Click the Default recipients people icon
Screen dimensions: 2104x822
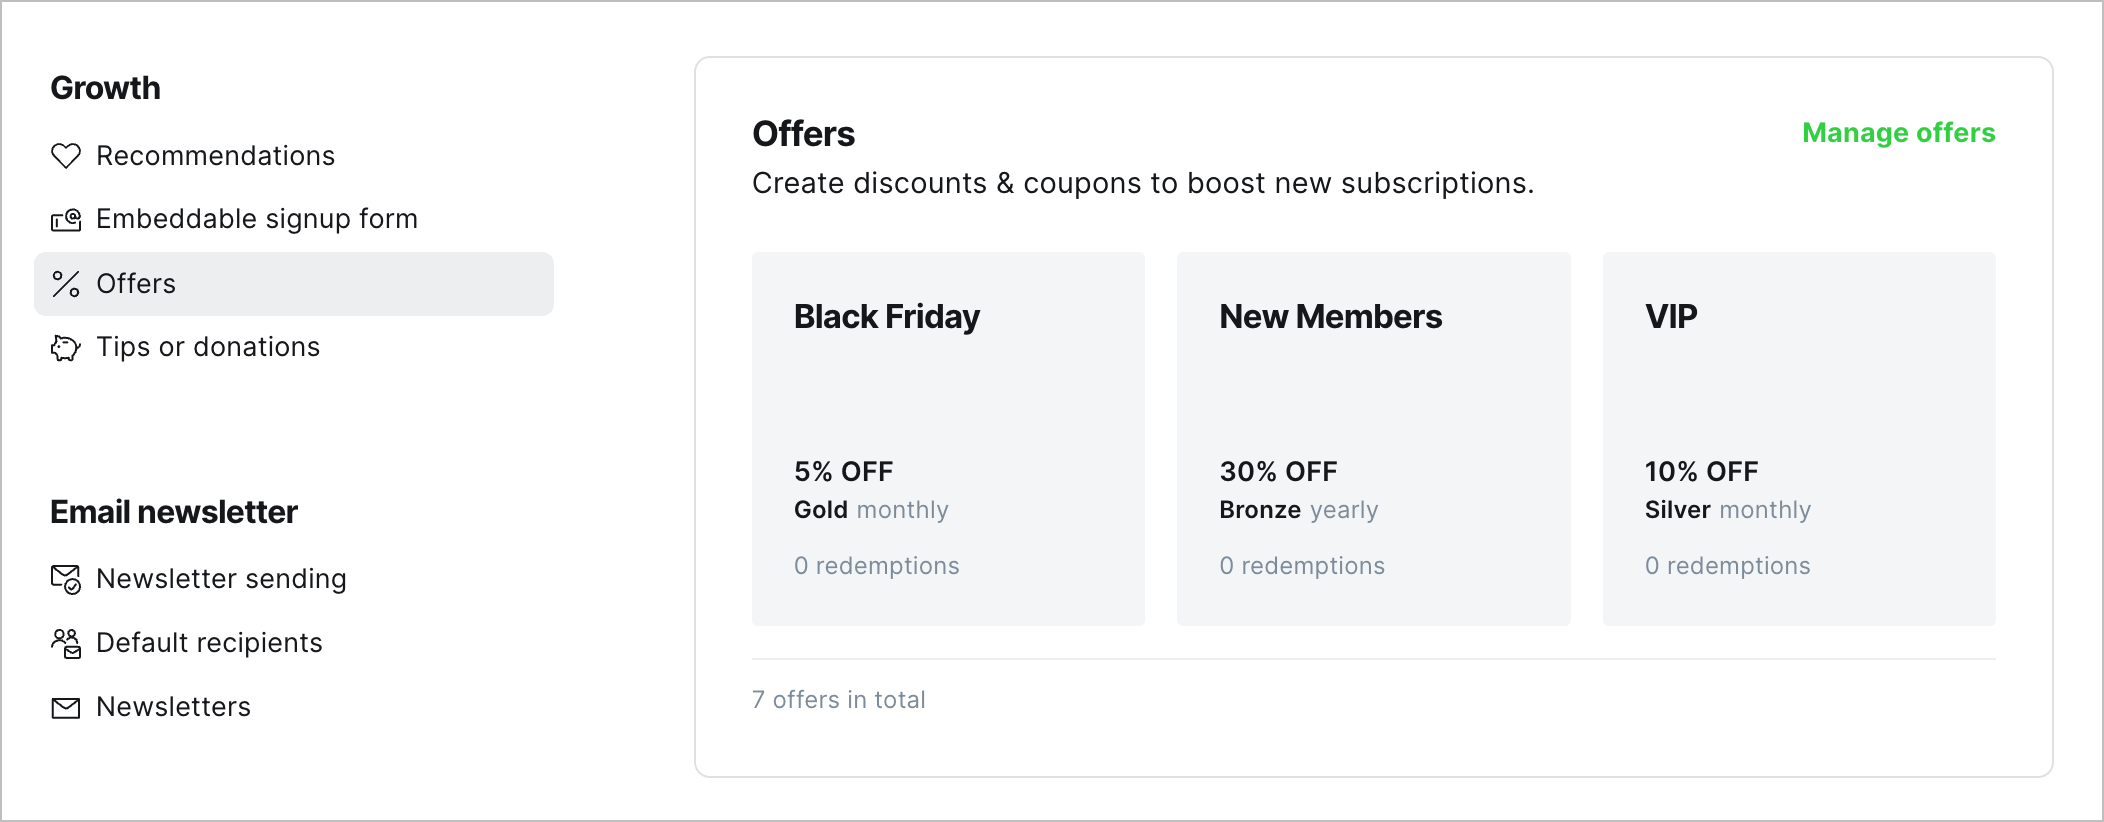click(65, 643)
